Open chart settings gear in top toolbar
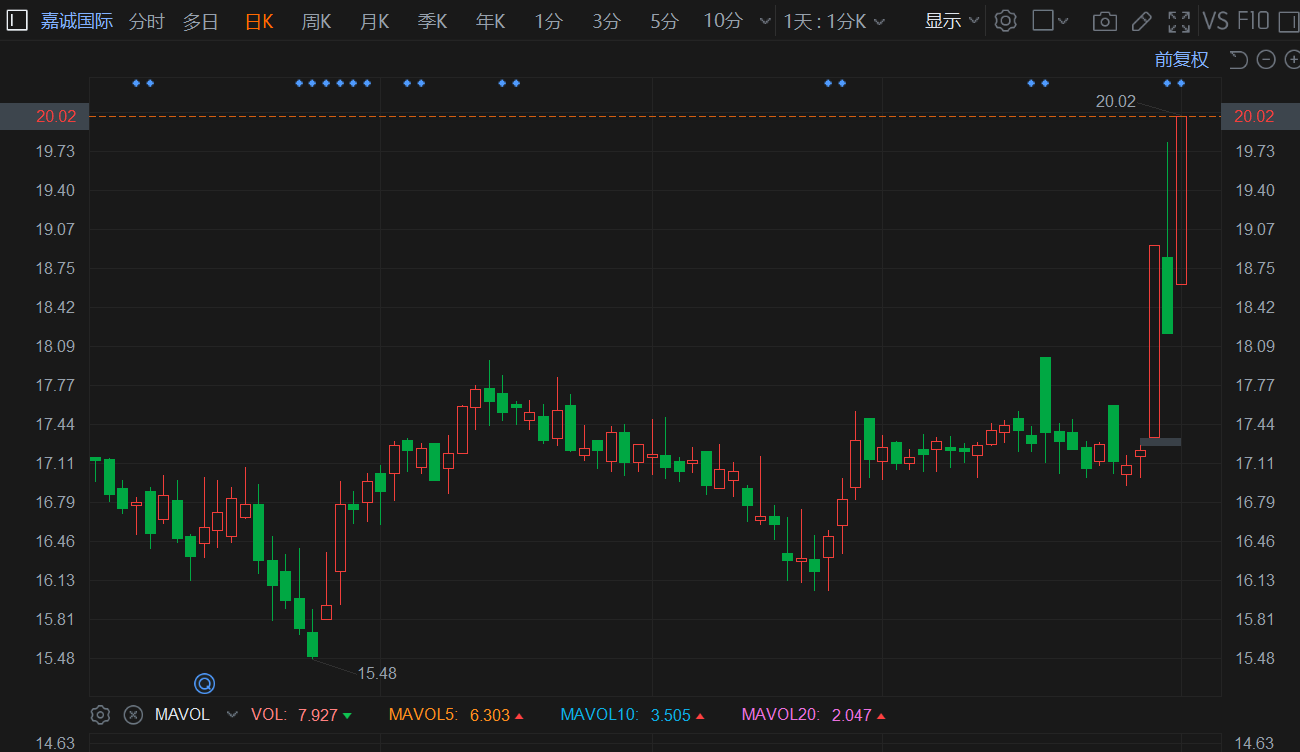The height and width of the screenshot is (752, 1300). point(1006,21)
